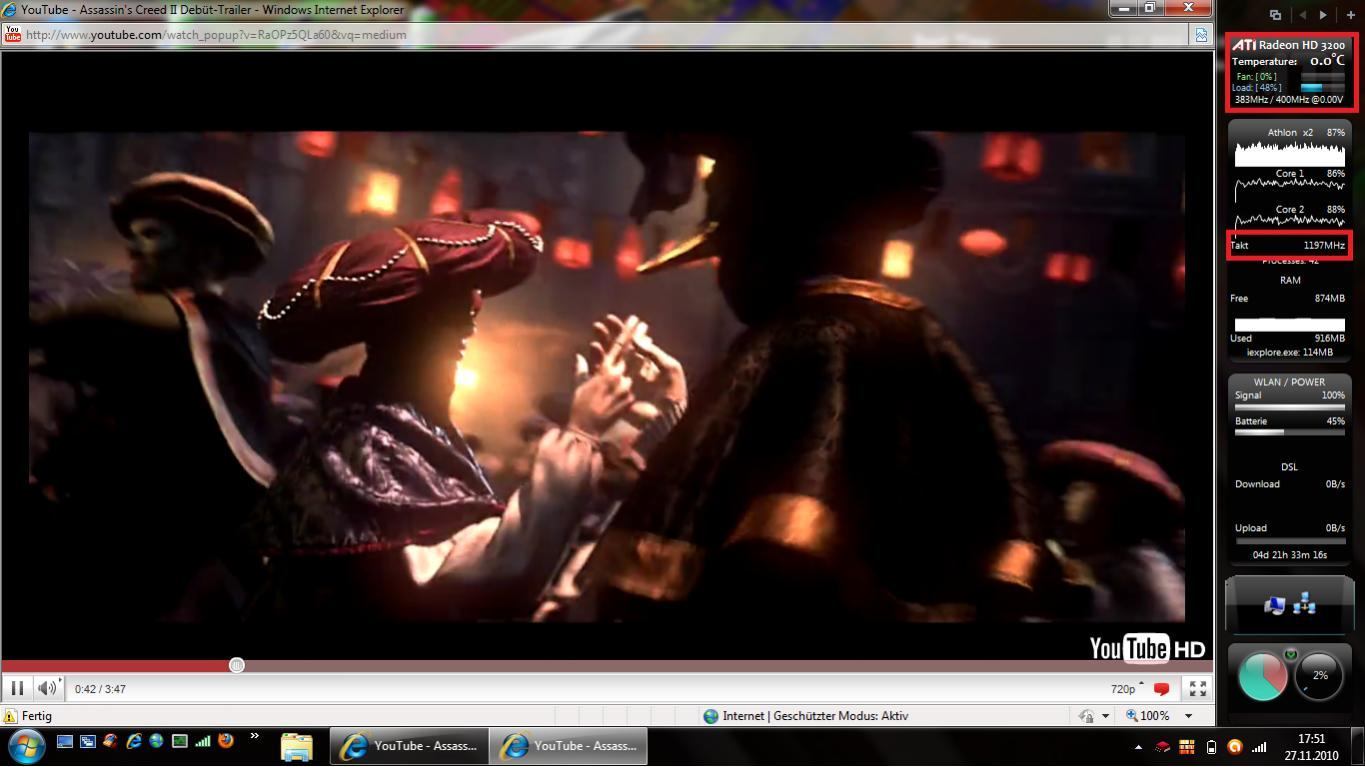Launch the globe icon in quick launch
Viewport: 1365px width, 767px height.
156,741
